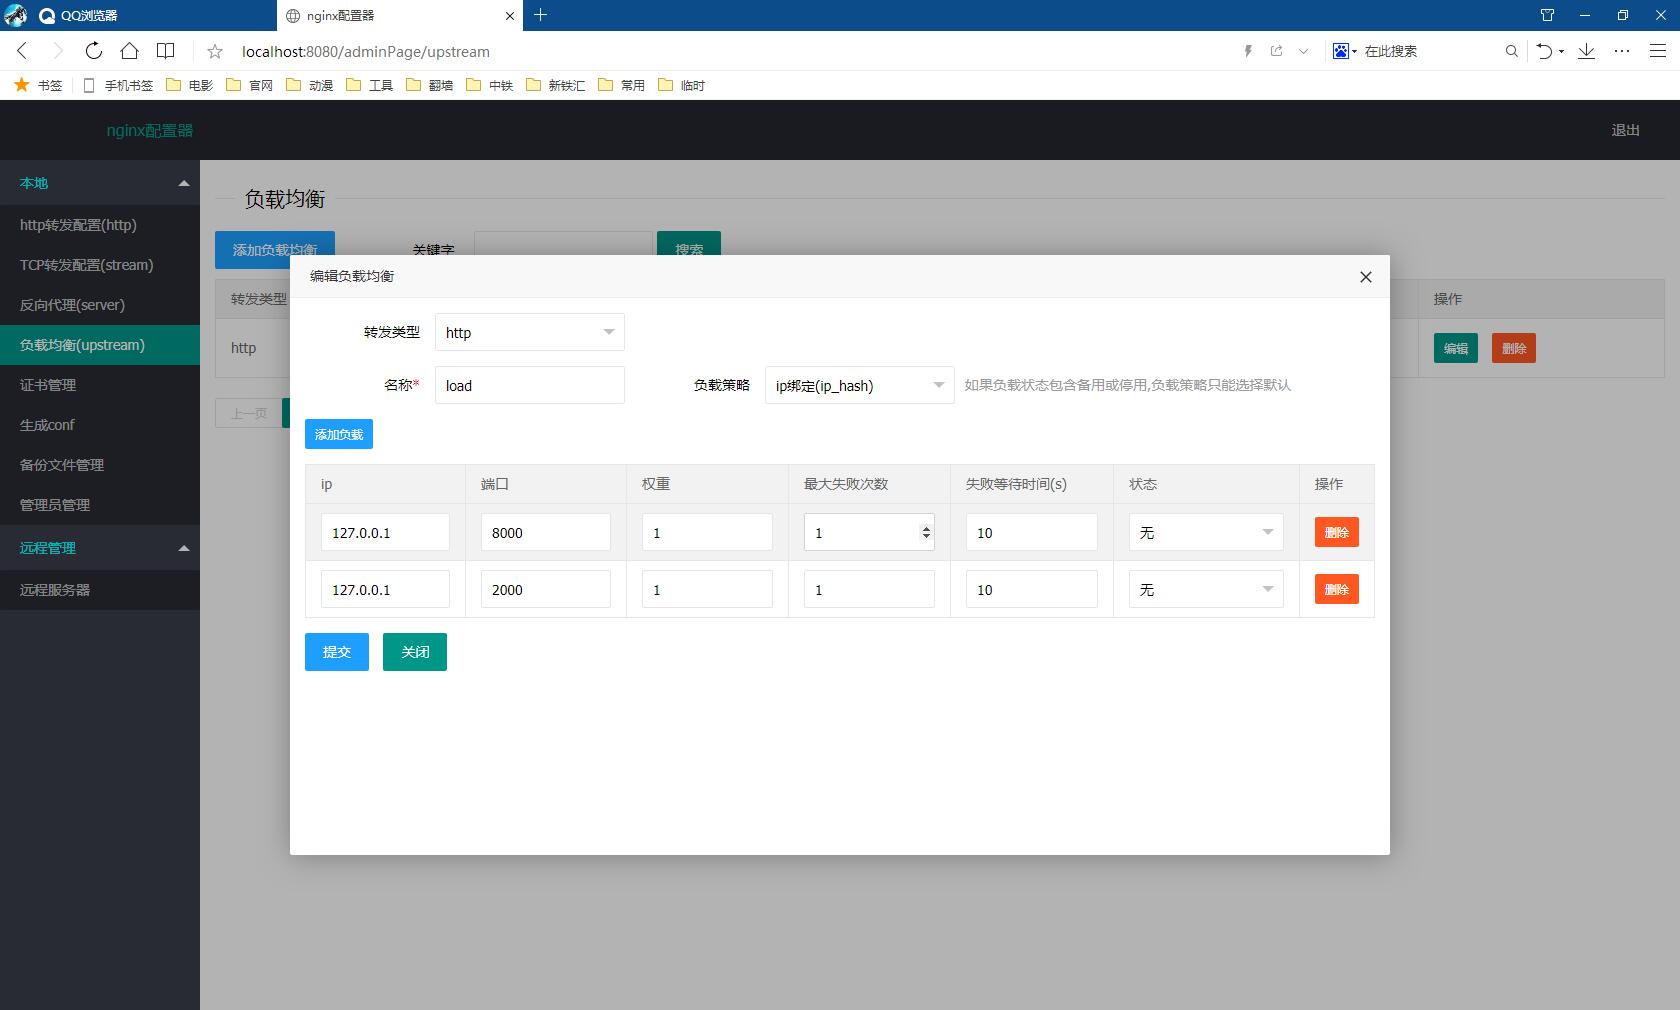Open the 电影 bookmark folder

(x=190, y=85)
